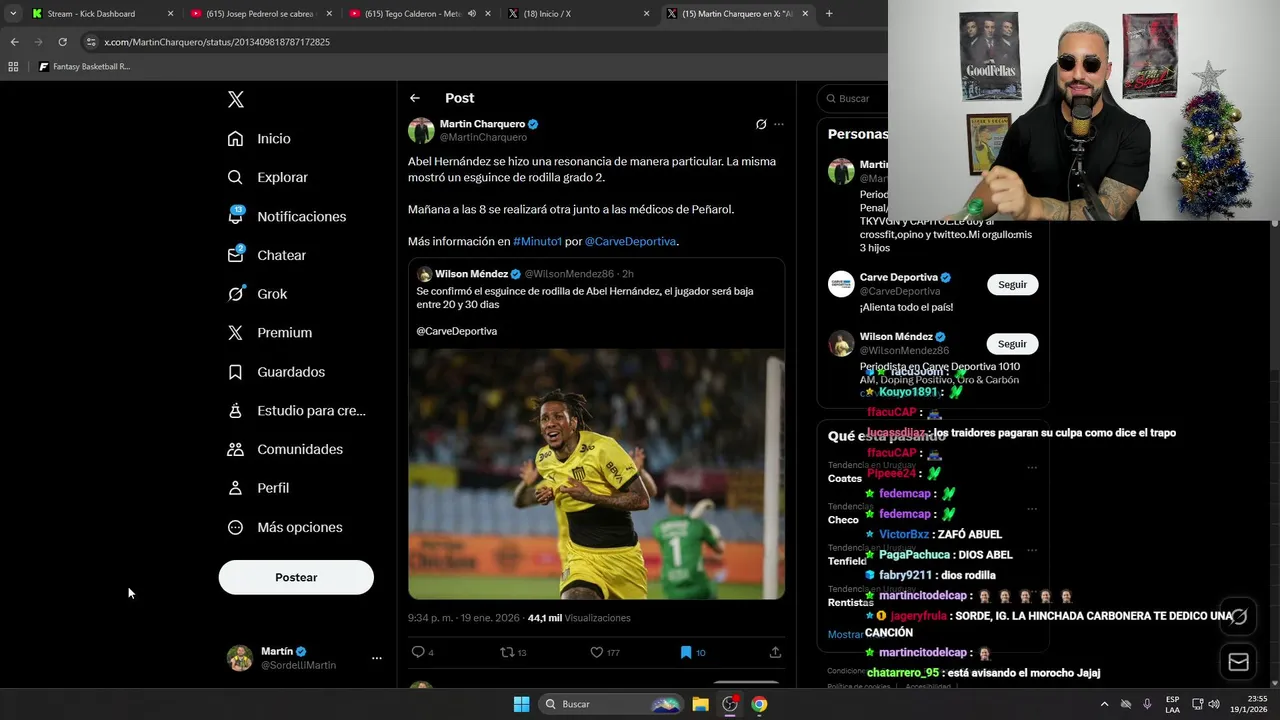Image resolution: width=1280 pixels, height=720 pixels.
Task: Open more options for Coates trend
Action: tap(1032, 467)
